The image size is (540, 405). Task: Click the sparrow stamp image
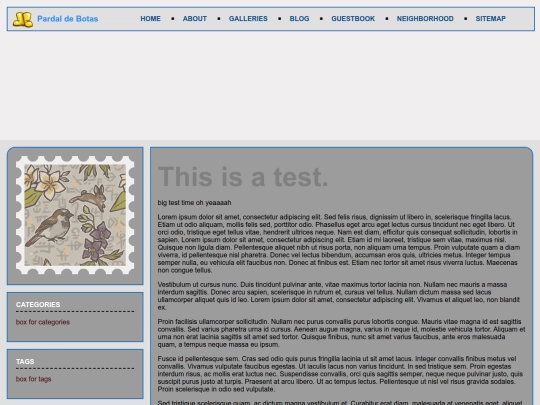(x=75, y=215)
